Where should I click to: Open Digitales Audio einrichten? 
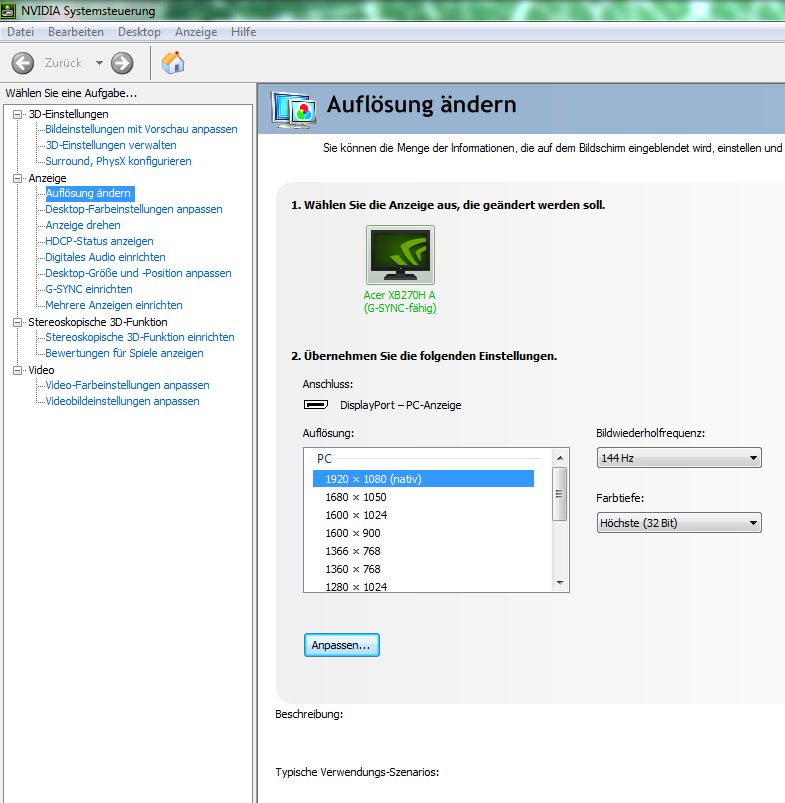105,257
